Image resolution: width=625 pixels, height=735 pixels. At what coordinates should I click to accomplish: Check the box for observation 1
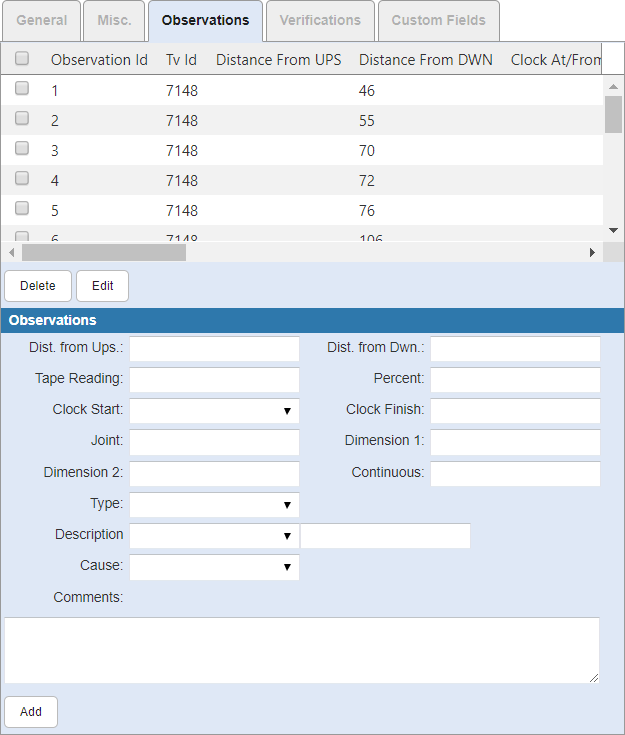click(22, 89)
